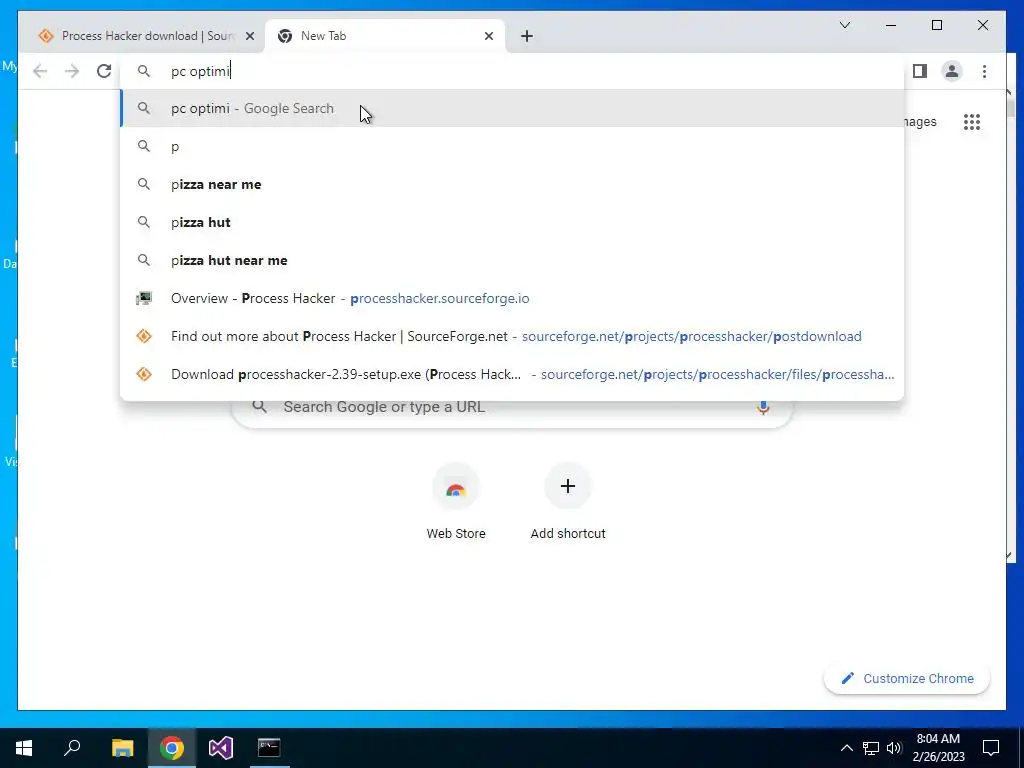
Task: Select the New Tab tab
Action: tap(385, 36)
